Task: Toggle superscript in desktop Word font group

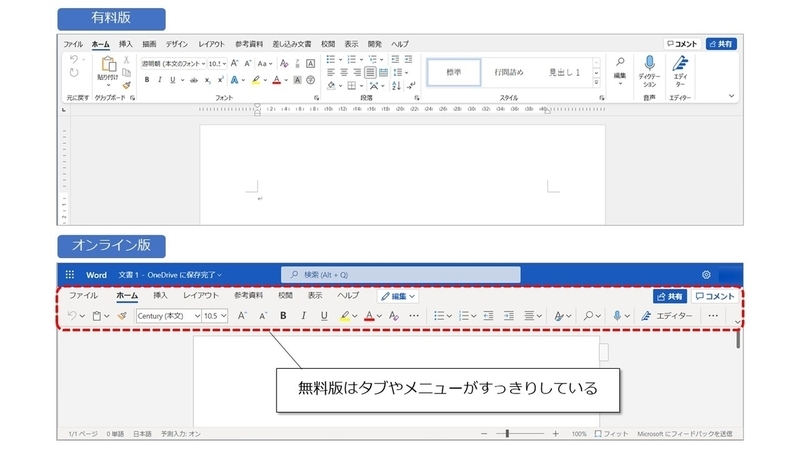Action: 220,80
